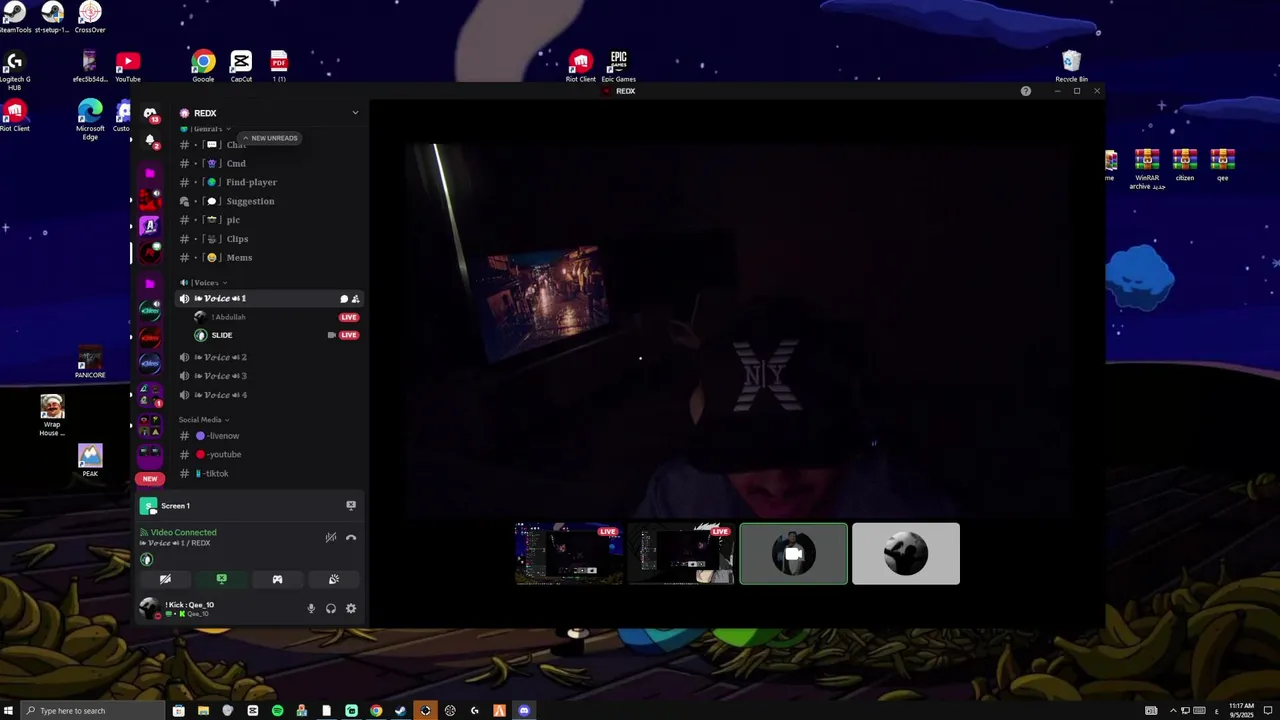Click Video Connected status text
Viewport: 1280px width, 720px height.
(x=183, y=533)
